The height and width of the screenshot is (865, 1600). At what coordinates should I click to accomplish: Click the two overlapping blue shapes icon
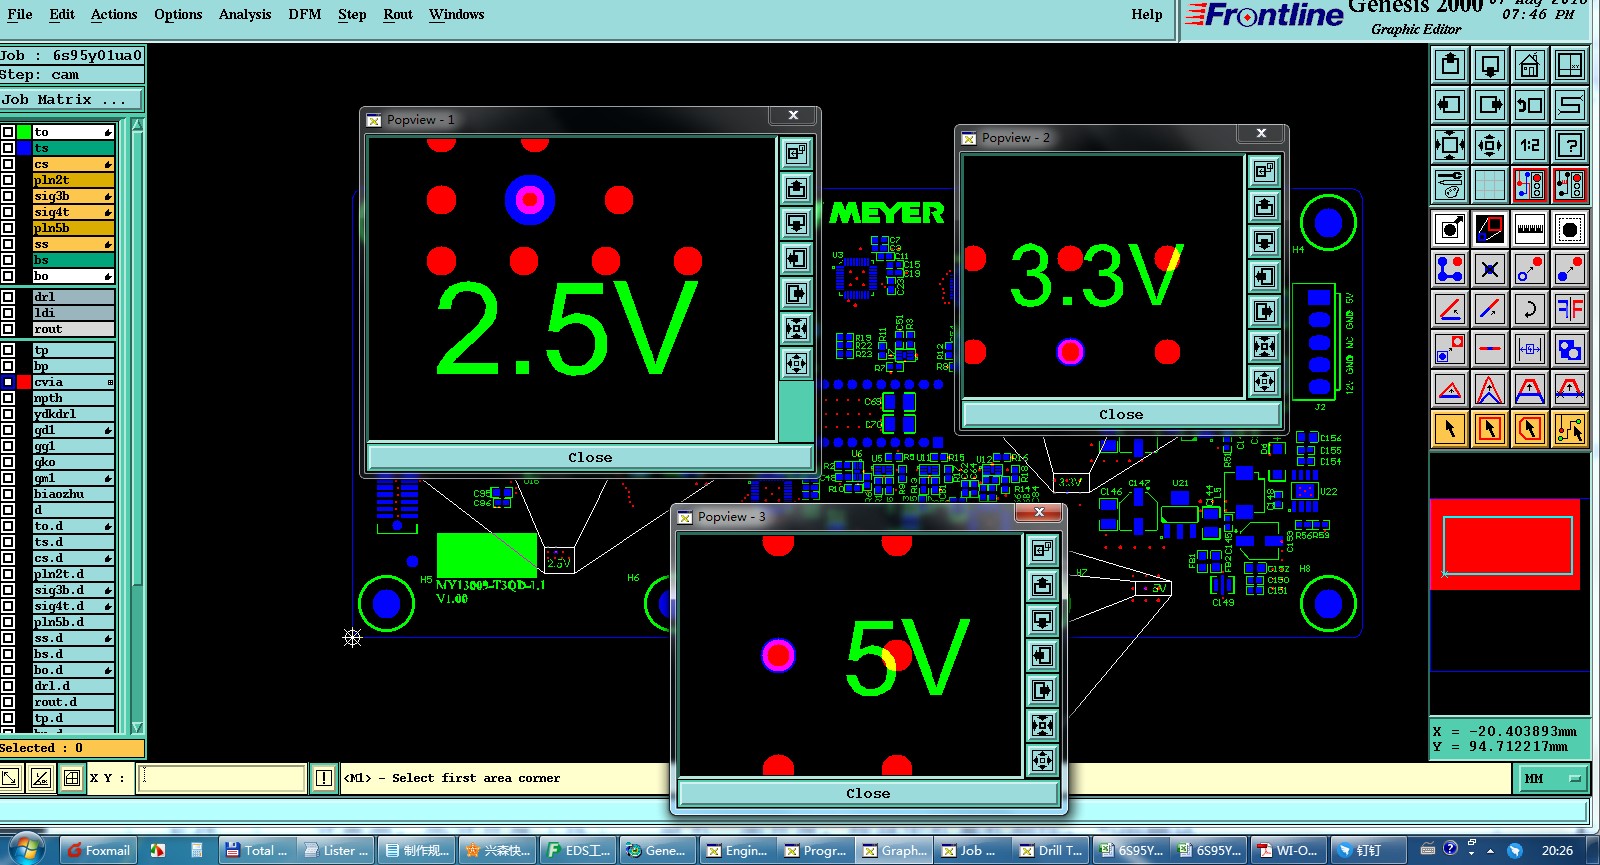1570,349
